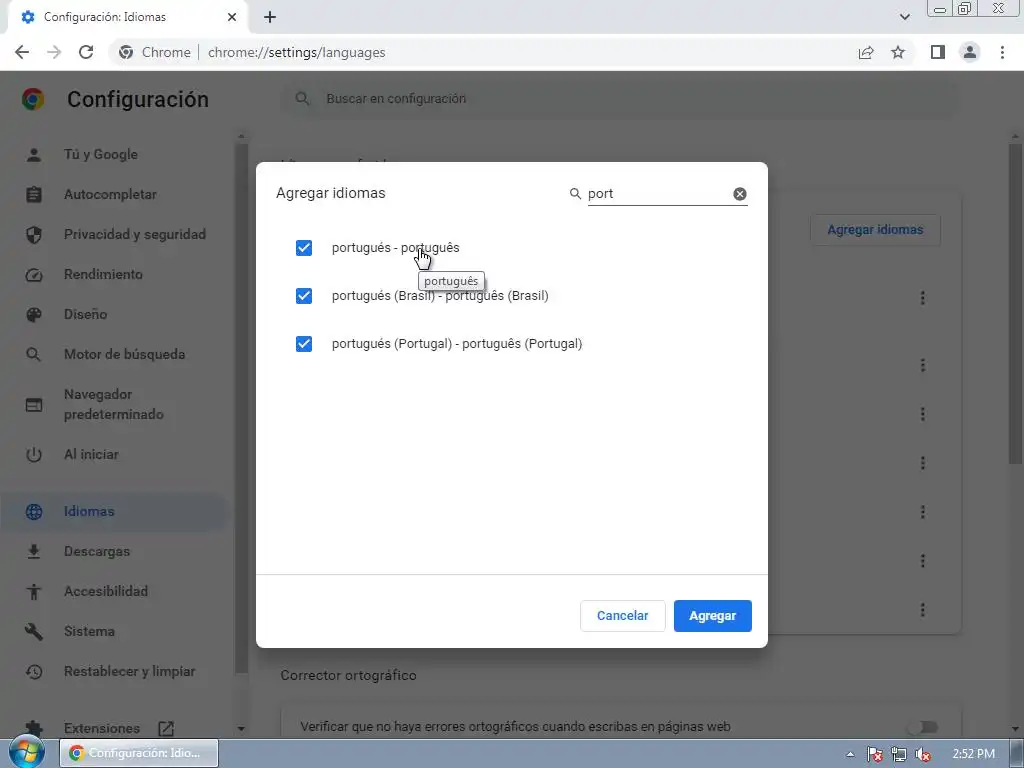This screenshot has width=1024, height=768.
Task: Share this page using the share icon
Action: click(x=866, y=52)
